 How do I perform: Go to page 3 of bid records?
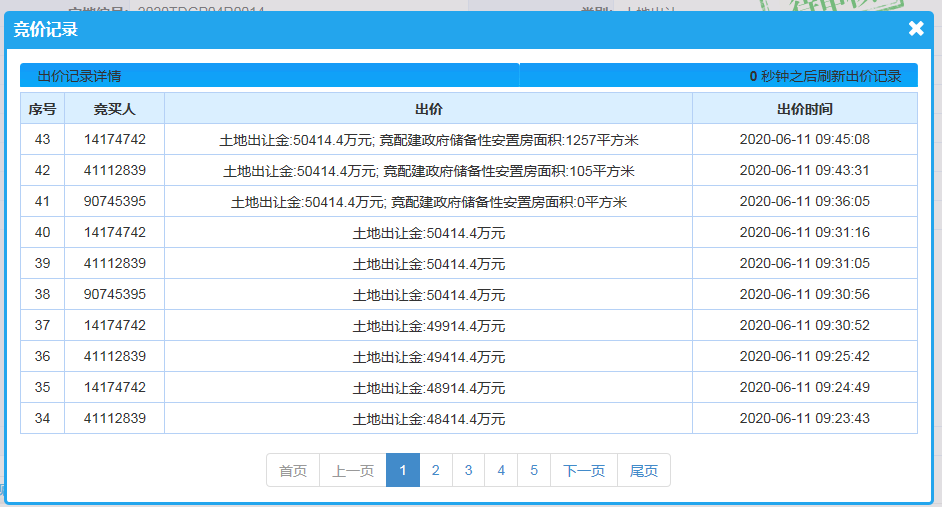click(x=468, y=471)
